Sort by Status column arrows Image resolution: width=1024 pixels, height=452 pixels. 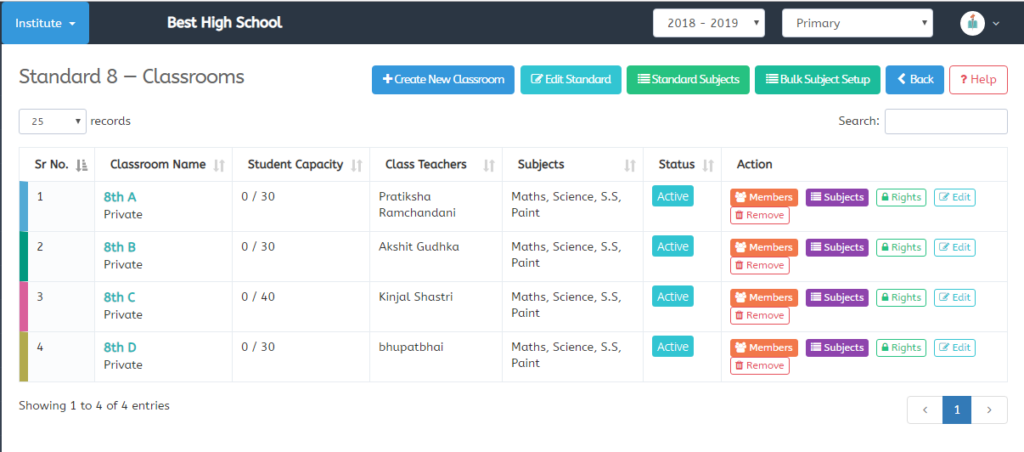(x=708, y=165)
